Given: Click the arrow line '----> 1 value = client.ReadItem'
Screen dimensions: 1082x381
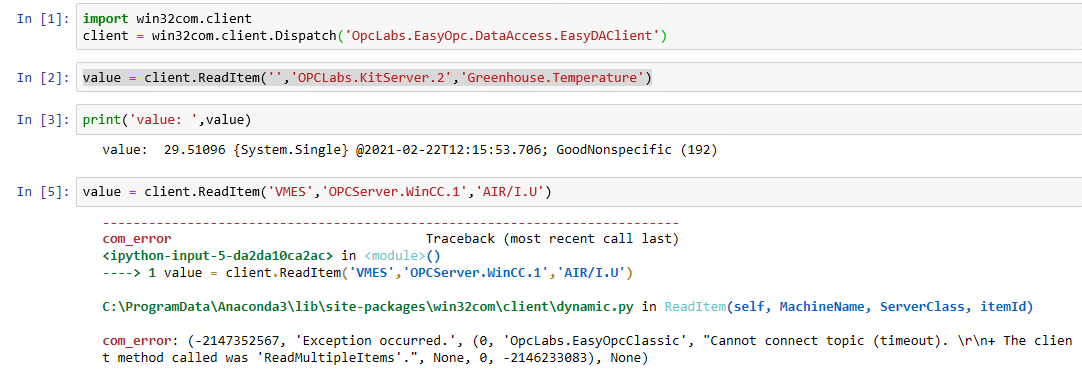Looking at the screenshot, I should [x=367, y=273].
